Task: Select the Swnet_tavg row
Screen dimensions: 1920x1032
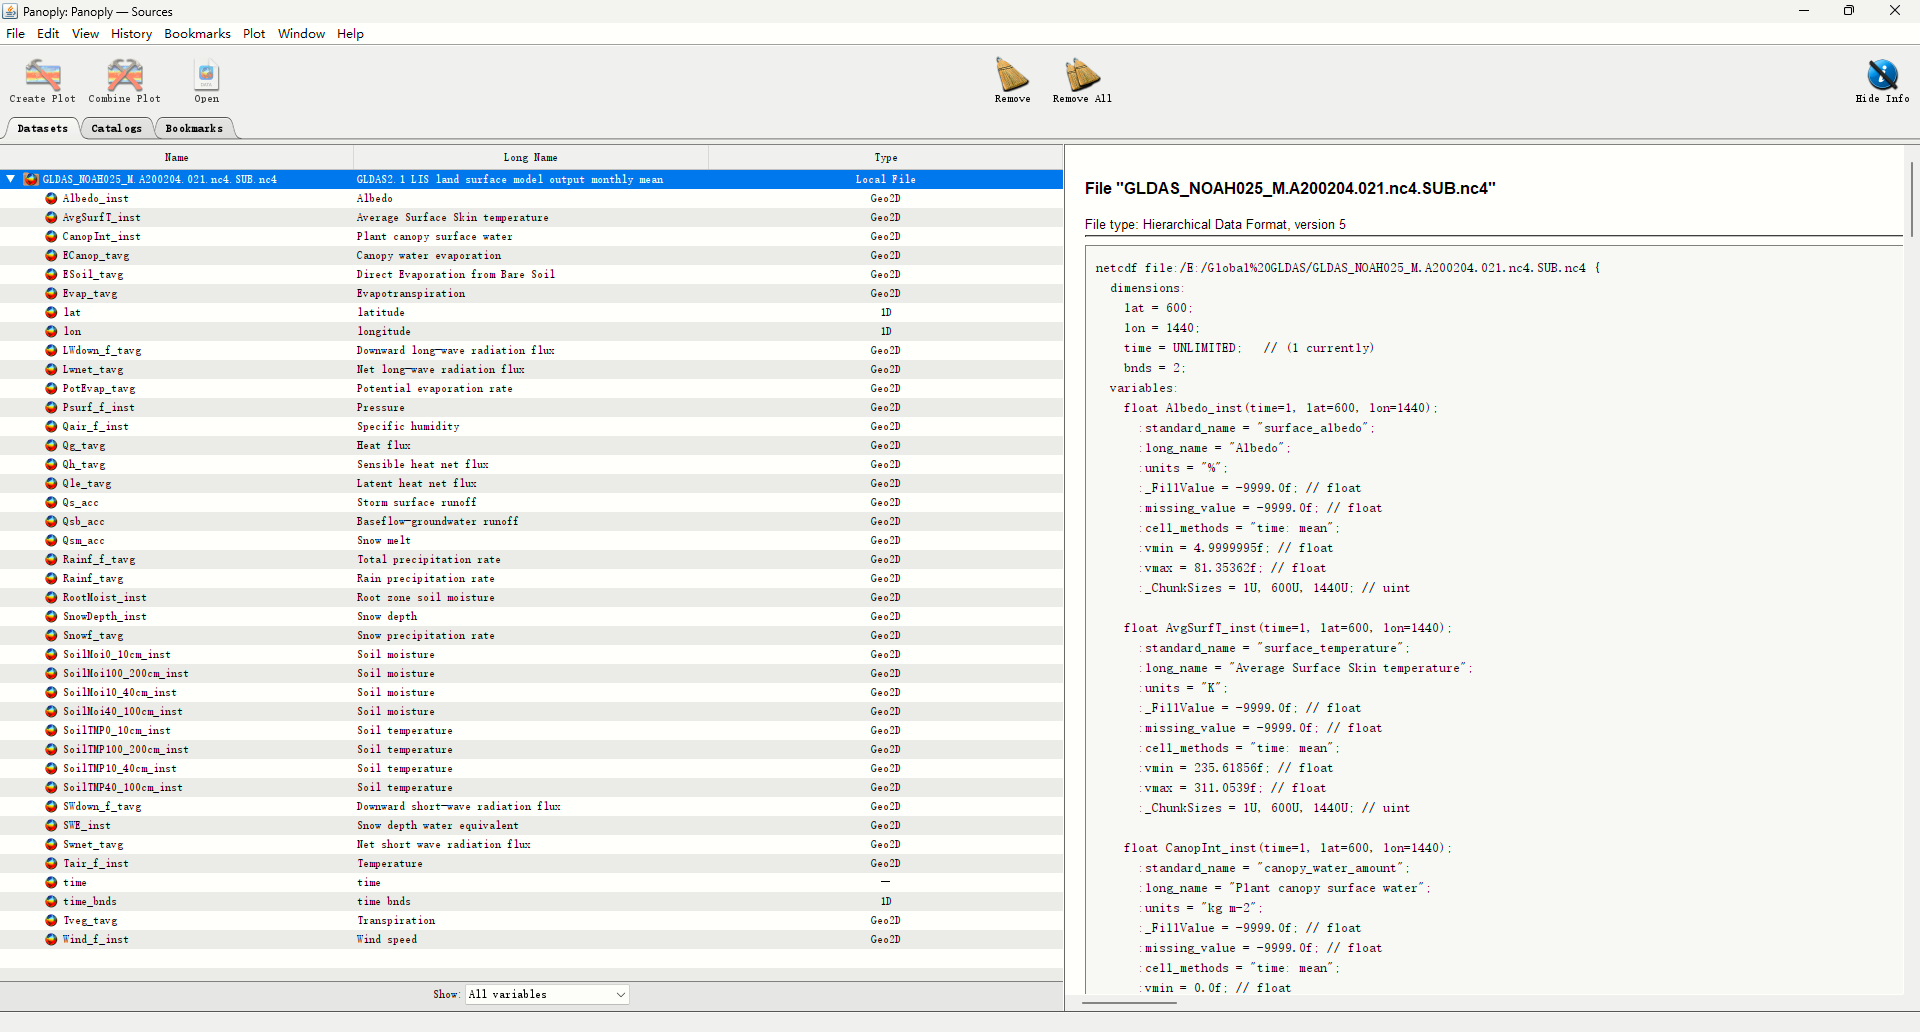Action: coord(531,844)
